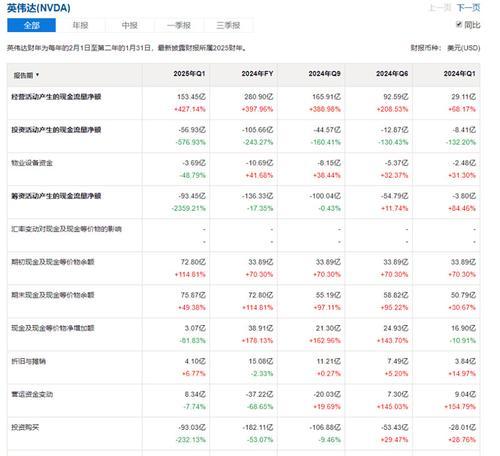Select 折旧与摊销 row label

click(29, 361)
